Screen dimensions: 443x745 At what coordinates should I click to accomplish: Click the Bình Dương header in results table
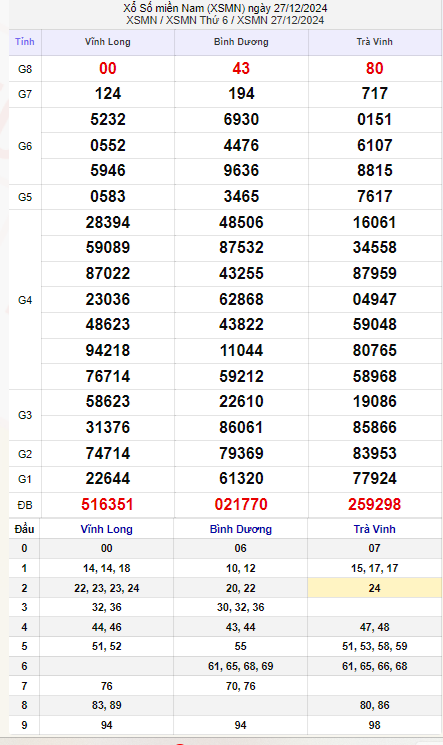(241, 42)
